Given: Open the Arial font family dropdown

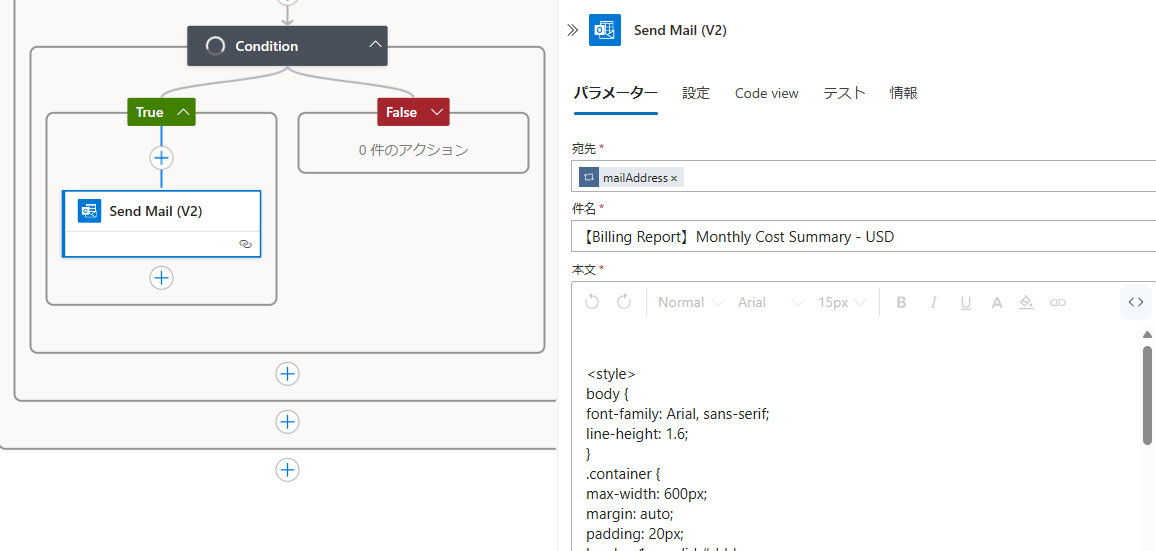Looking at the screenshot, I should (770, 302).
